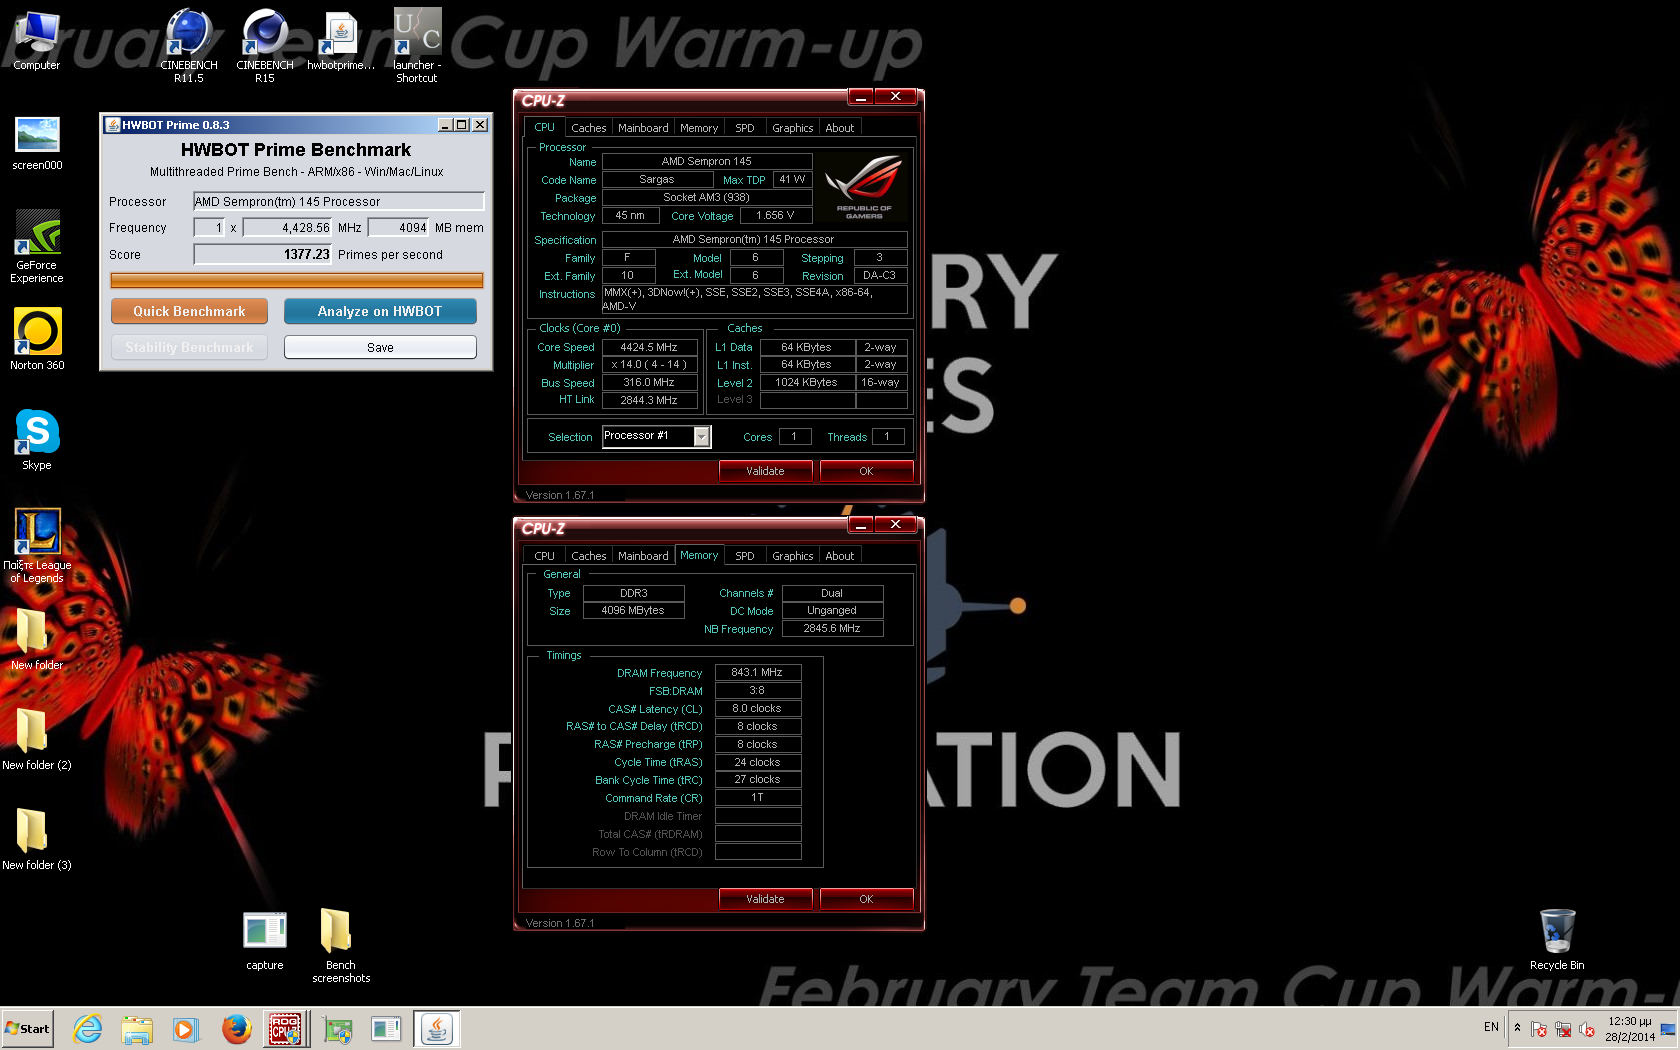The image size is (1680, 1050).
Task: Minimize the top CPU-Z window
Action: tap(860, 97)
